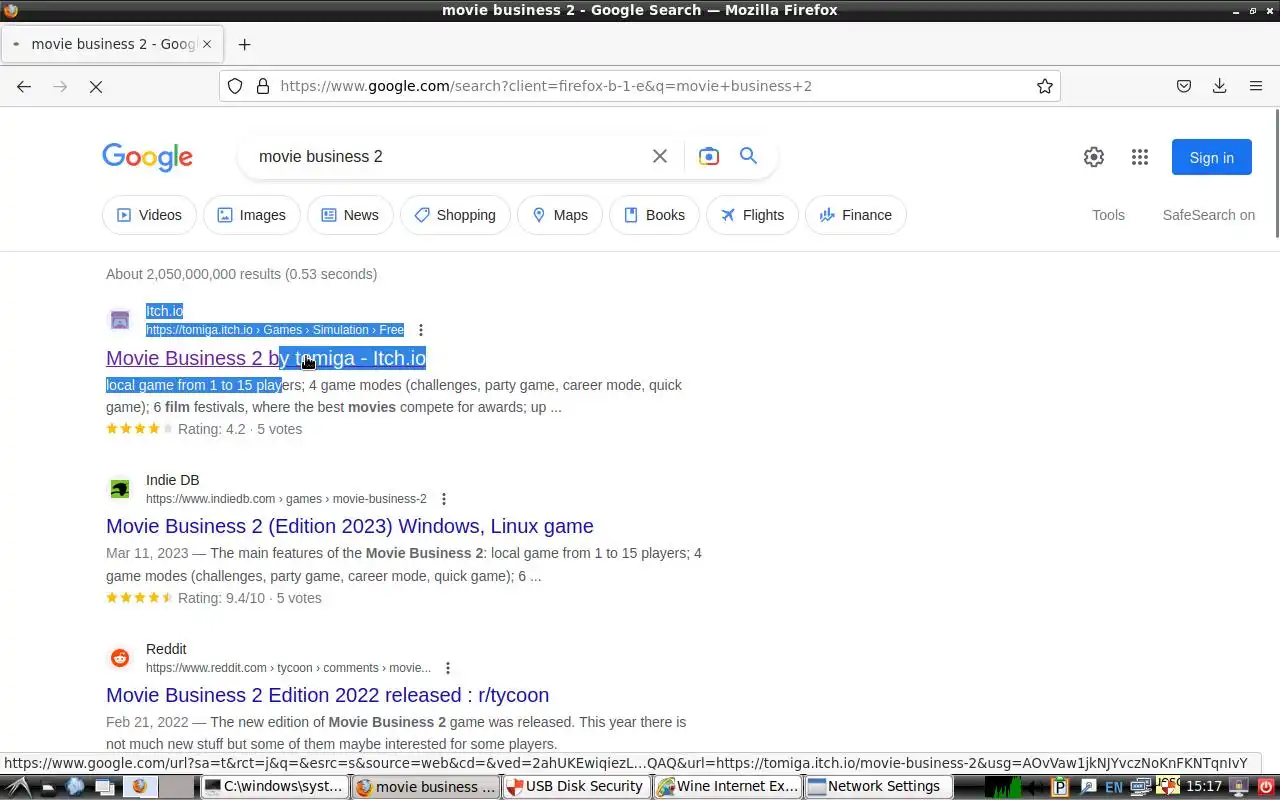This screenshot has width=1280, height=800.
Task: Click the Indie DB site name
Action: [173, 480]
